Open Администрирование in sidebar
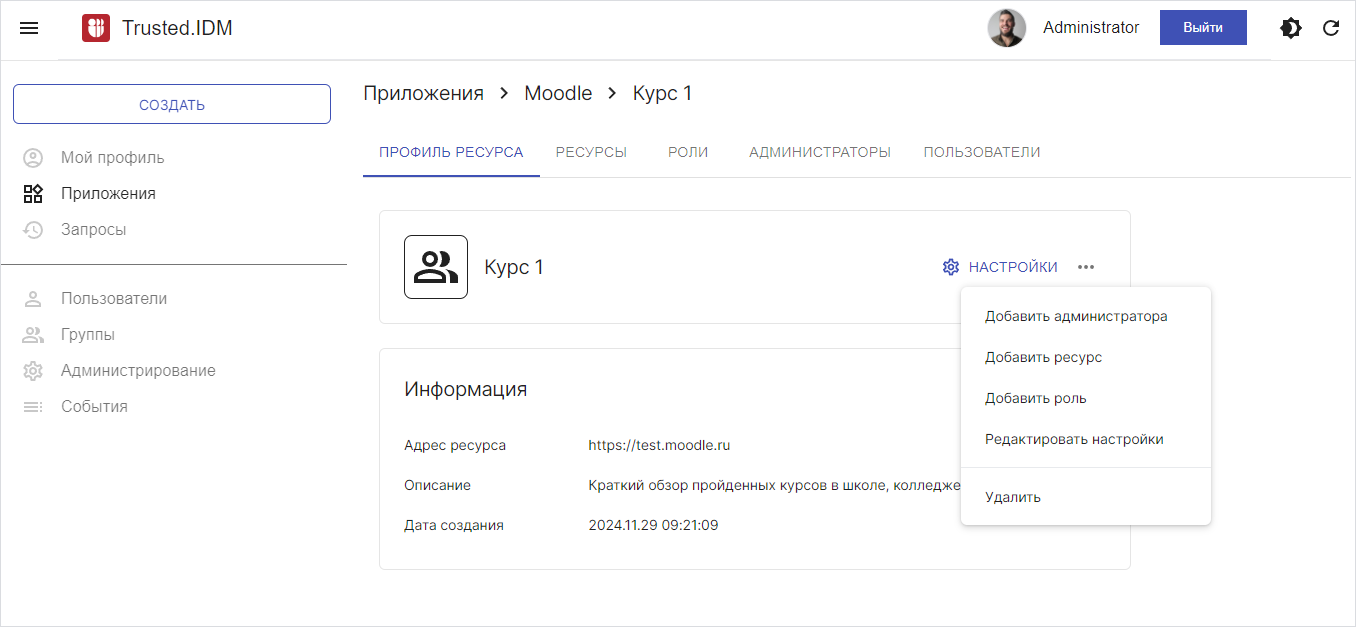 coord(138,371)
